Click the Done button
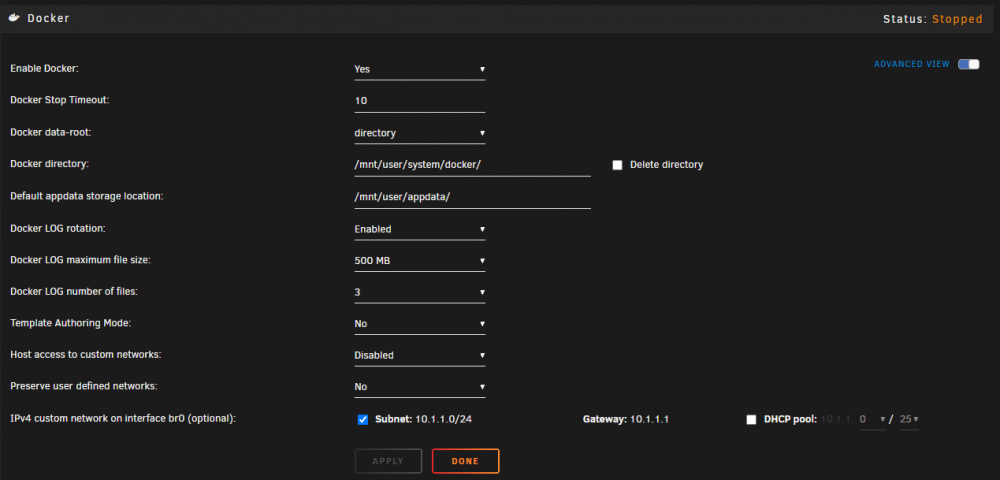Viewport: 1000px width, 480px height. point(465,462)
